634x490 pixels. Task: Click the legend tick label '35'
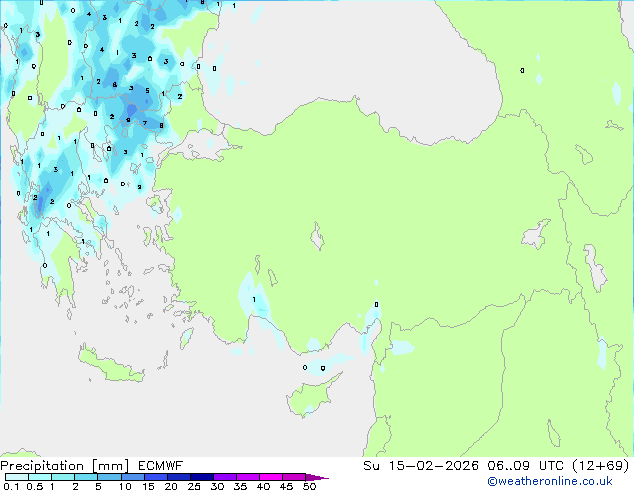click(240, 486)
